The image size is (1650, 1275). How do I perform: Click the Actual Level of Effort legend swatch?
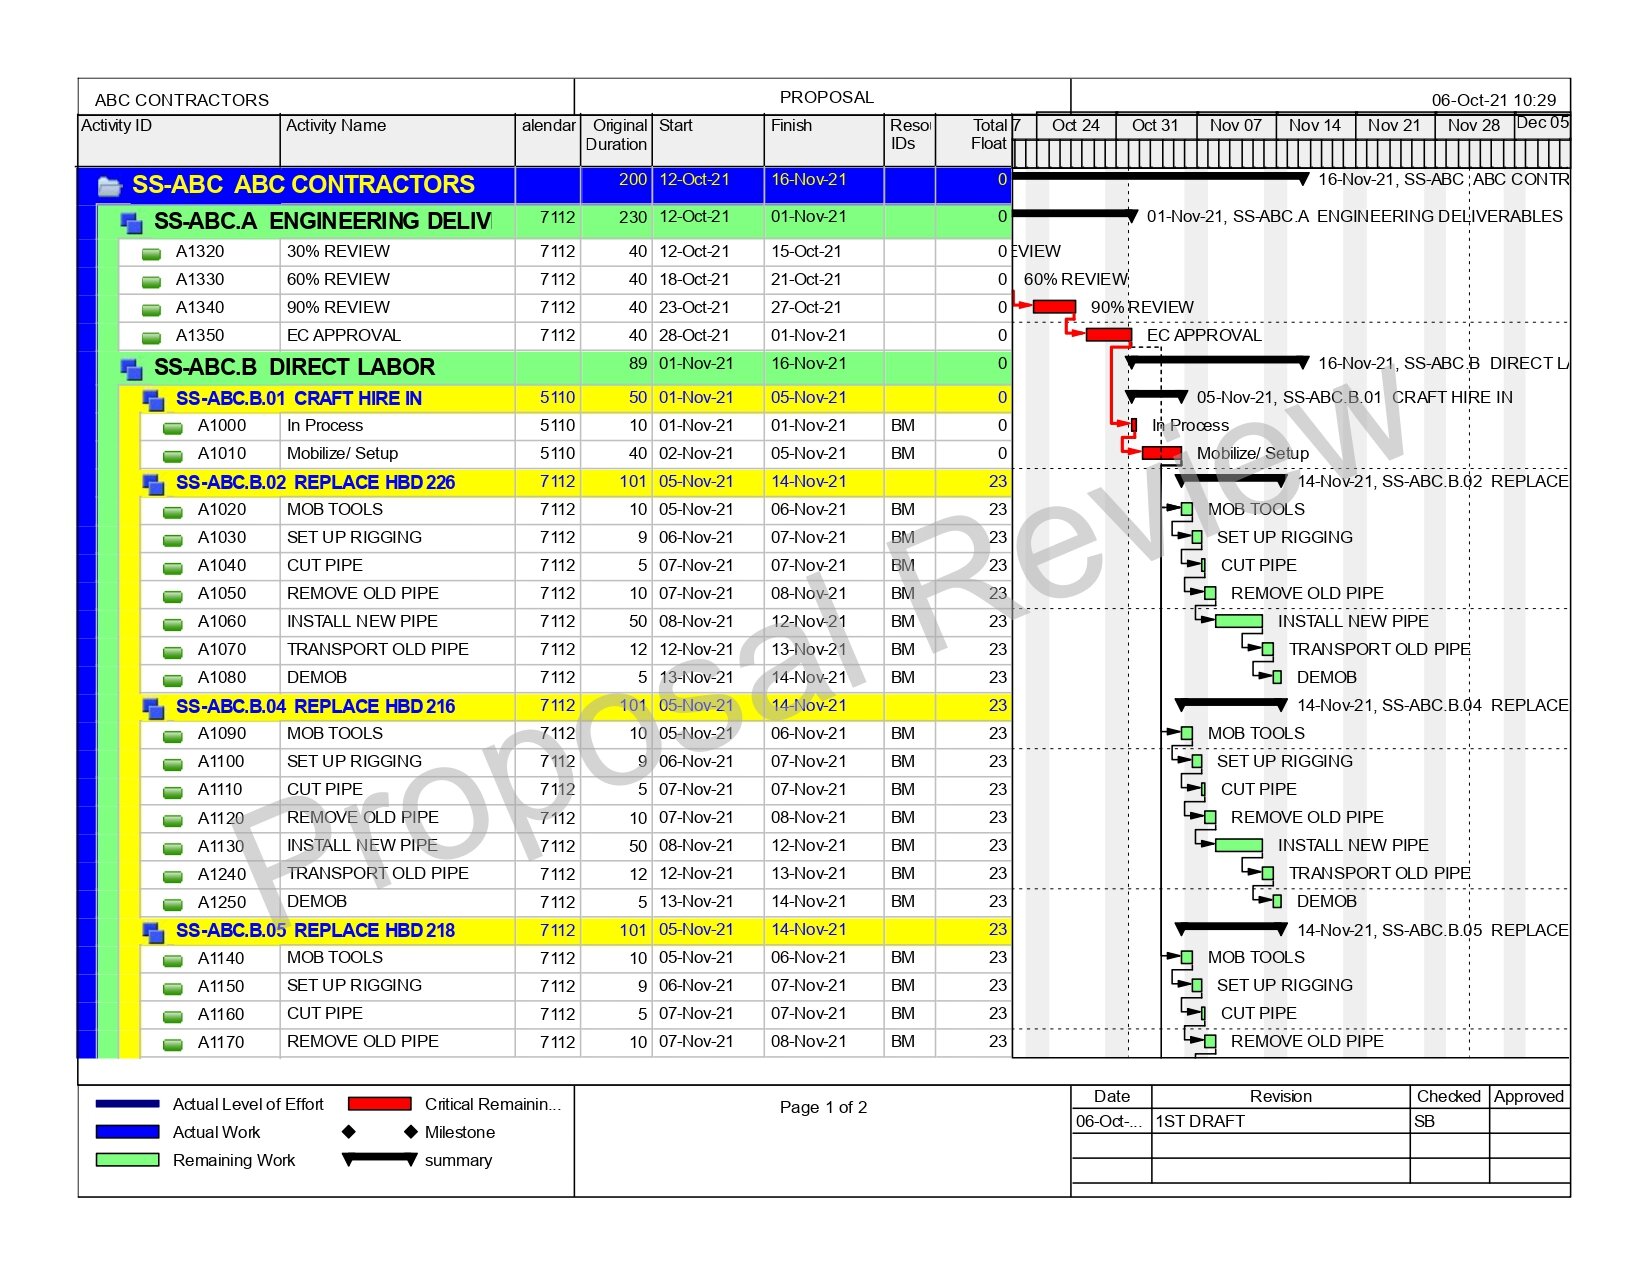click(x=127, y=1104)
